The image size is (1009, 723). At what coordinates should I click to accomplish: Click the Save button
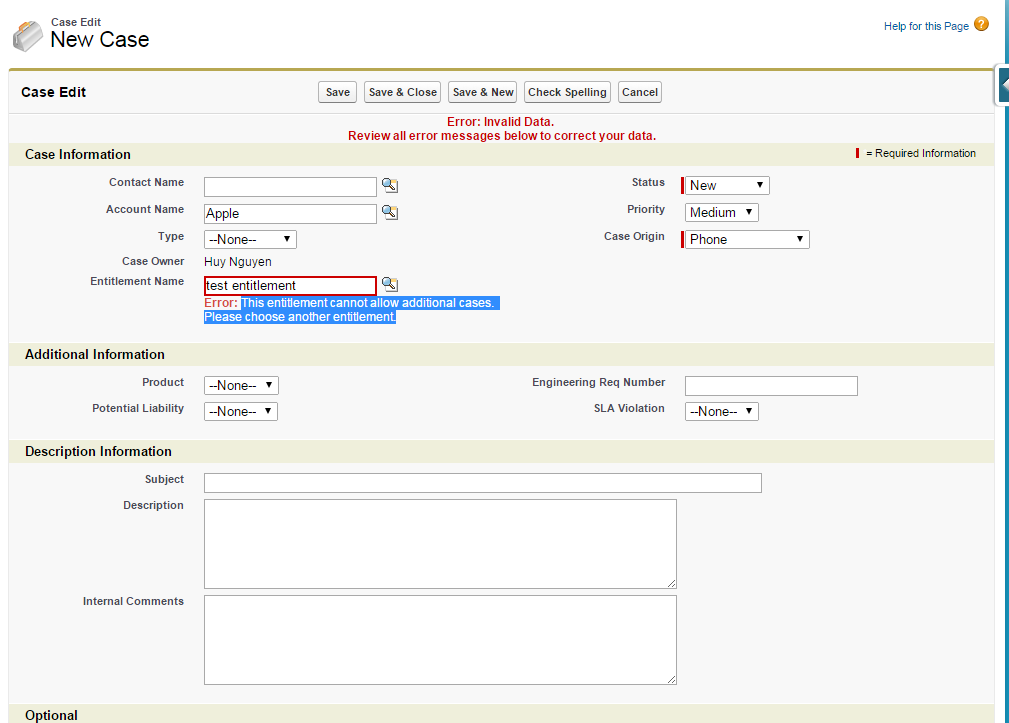(x=338, y=92)
